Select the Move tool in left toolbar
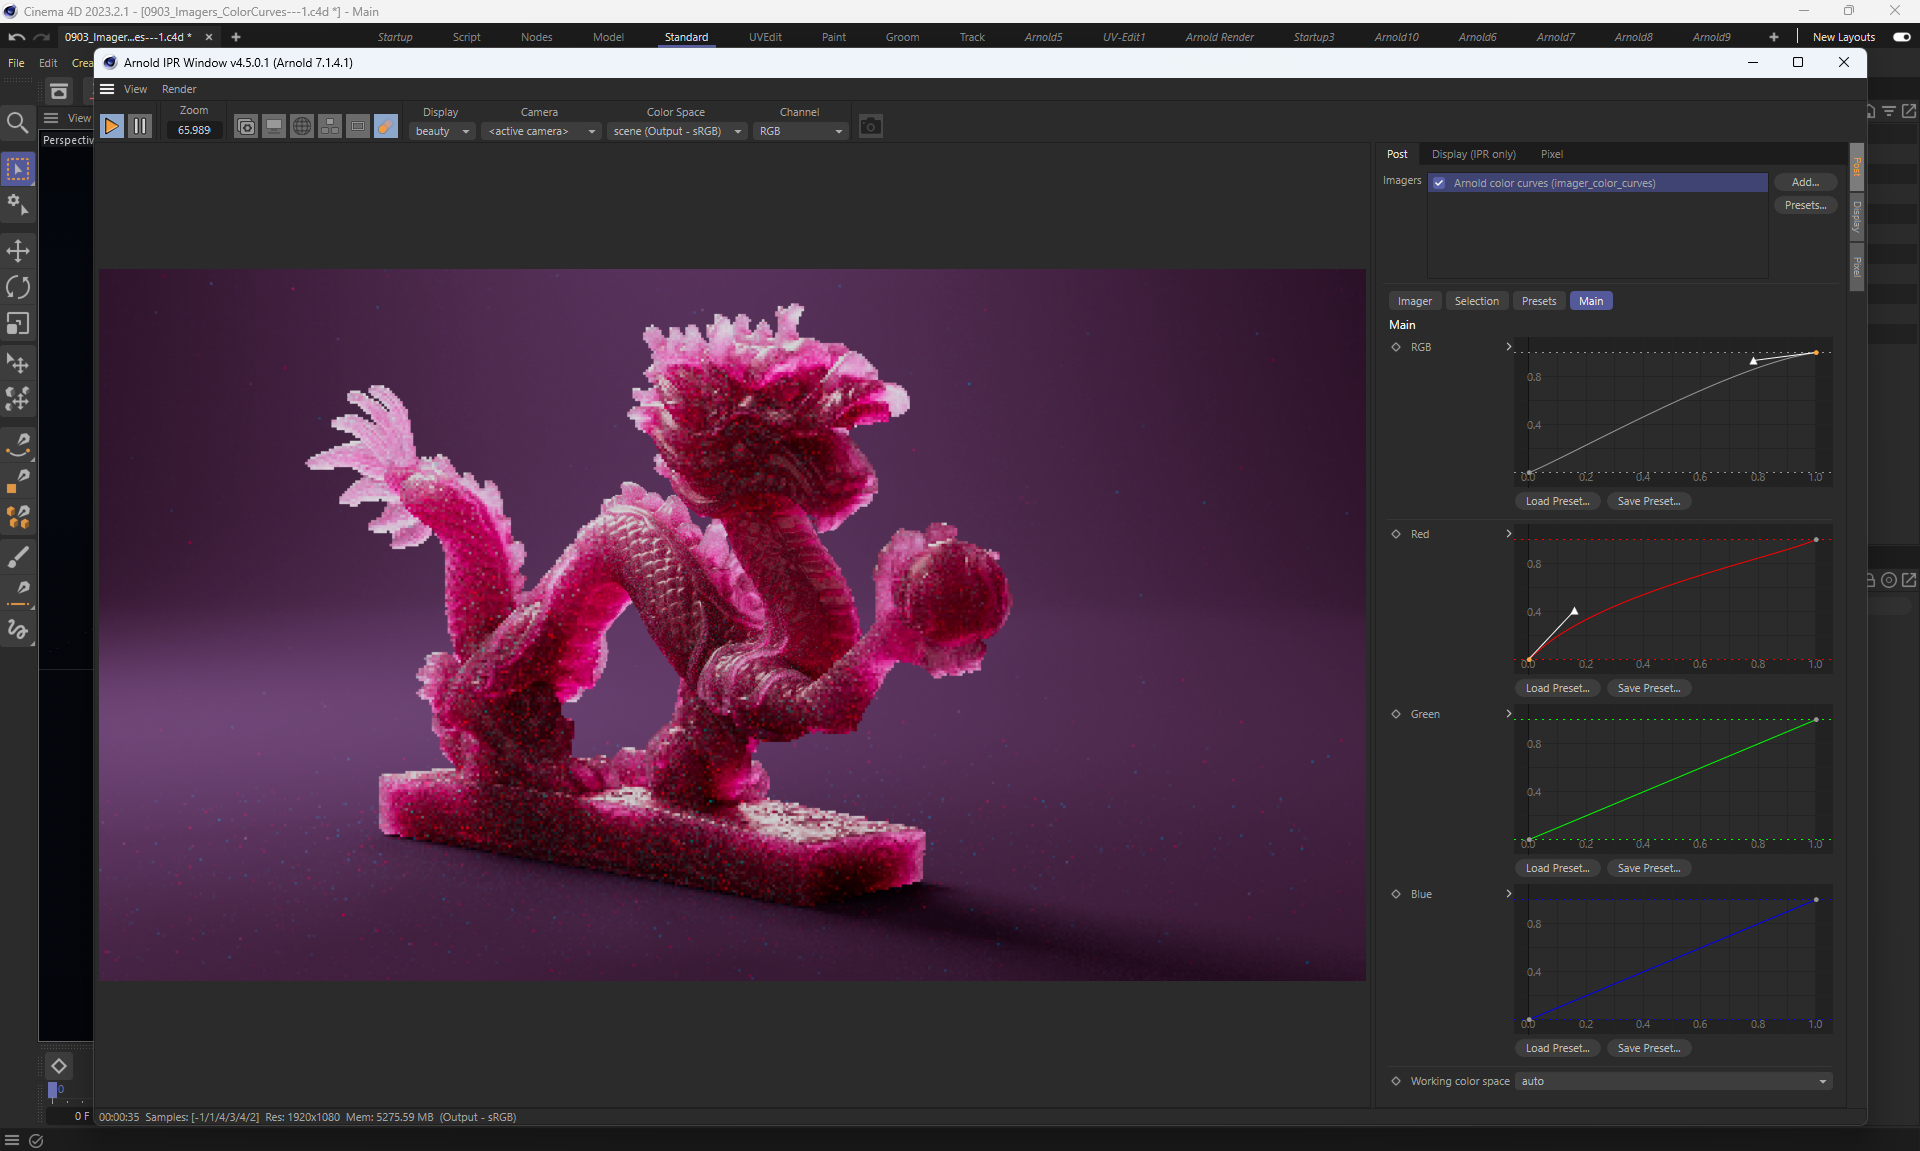The height and width of the screenshot is (1151, 1920). (18, 250)
